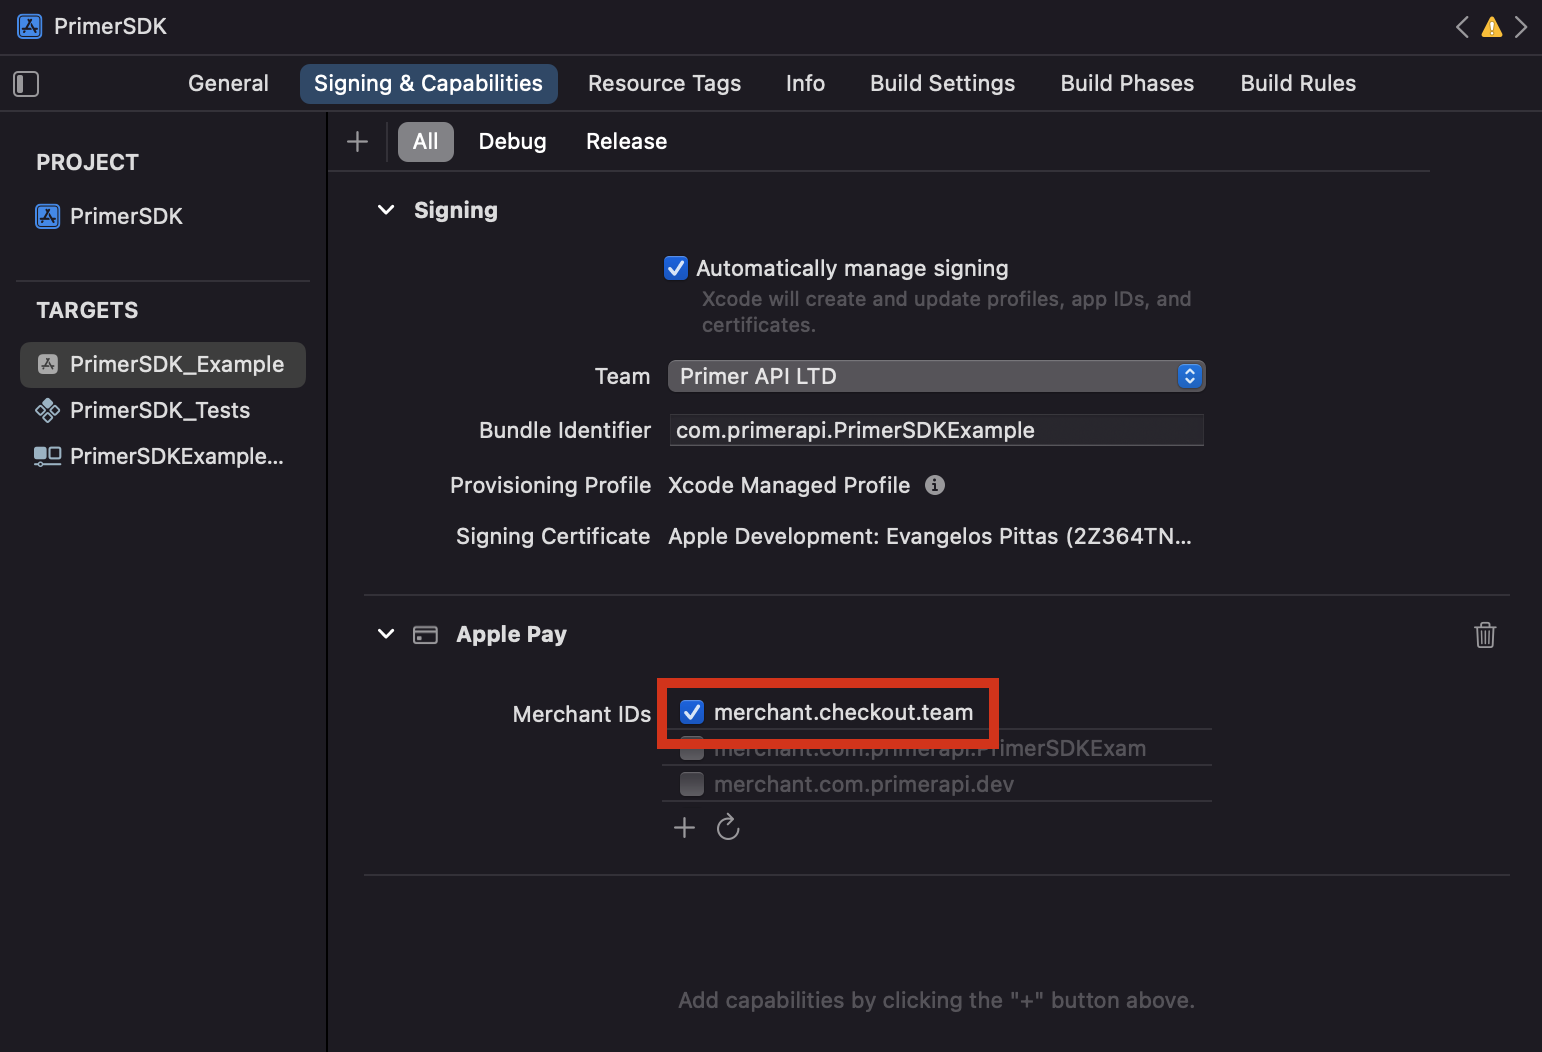1542x1052 pixels.
Task: Open the Resource Tags tab
Action: [664, 84]
